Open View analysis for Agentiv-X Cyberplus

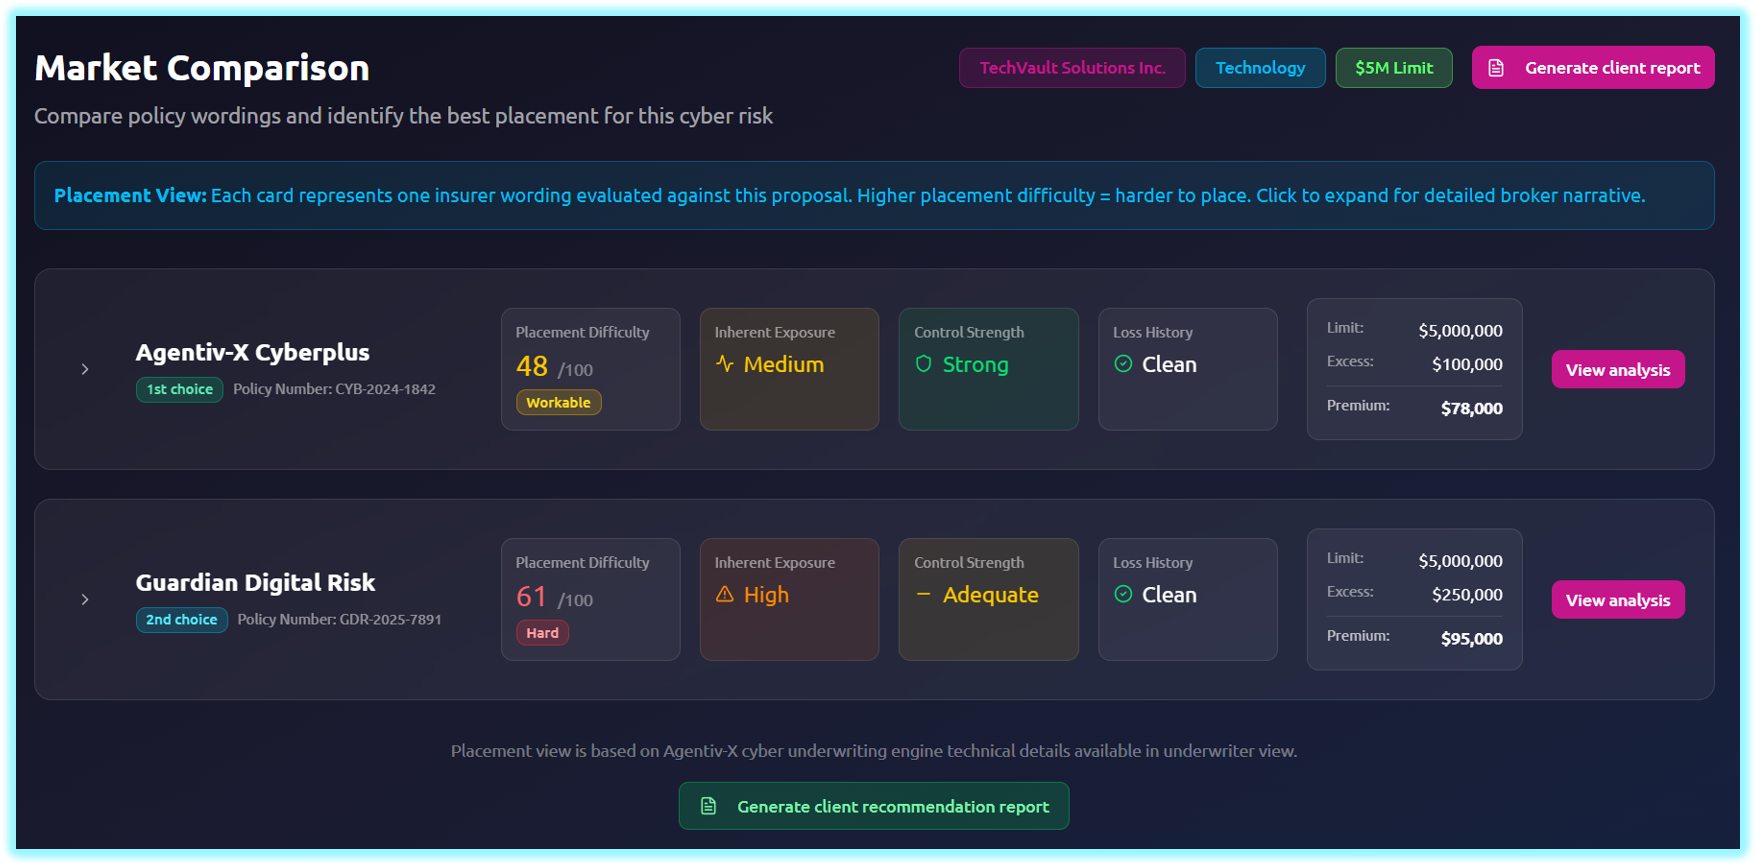(x=1618, y=369)
